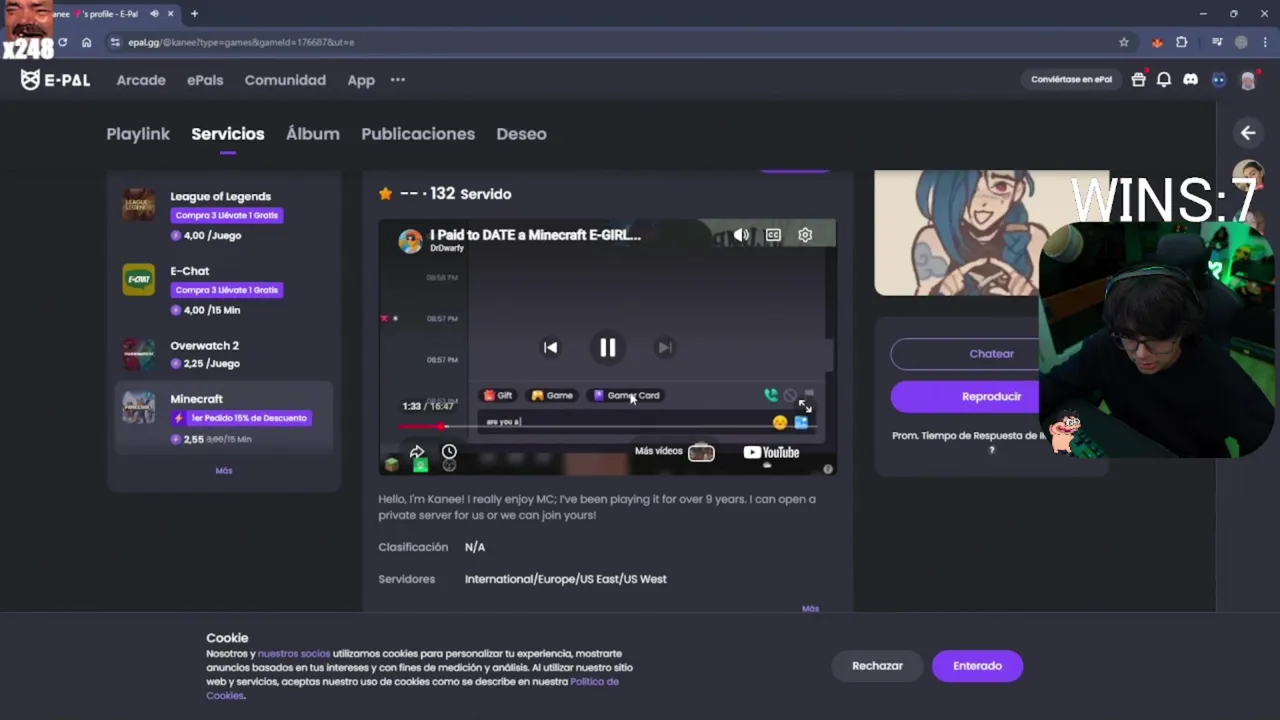1280x720 pixels.
Task: Mute the tab using the speaker icon
Action: (154, 14)
